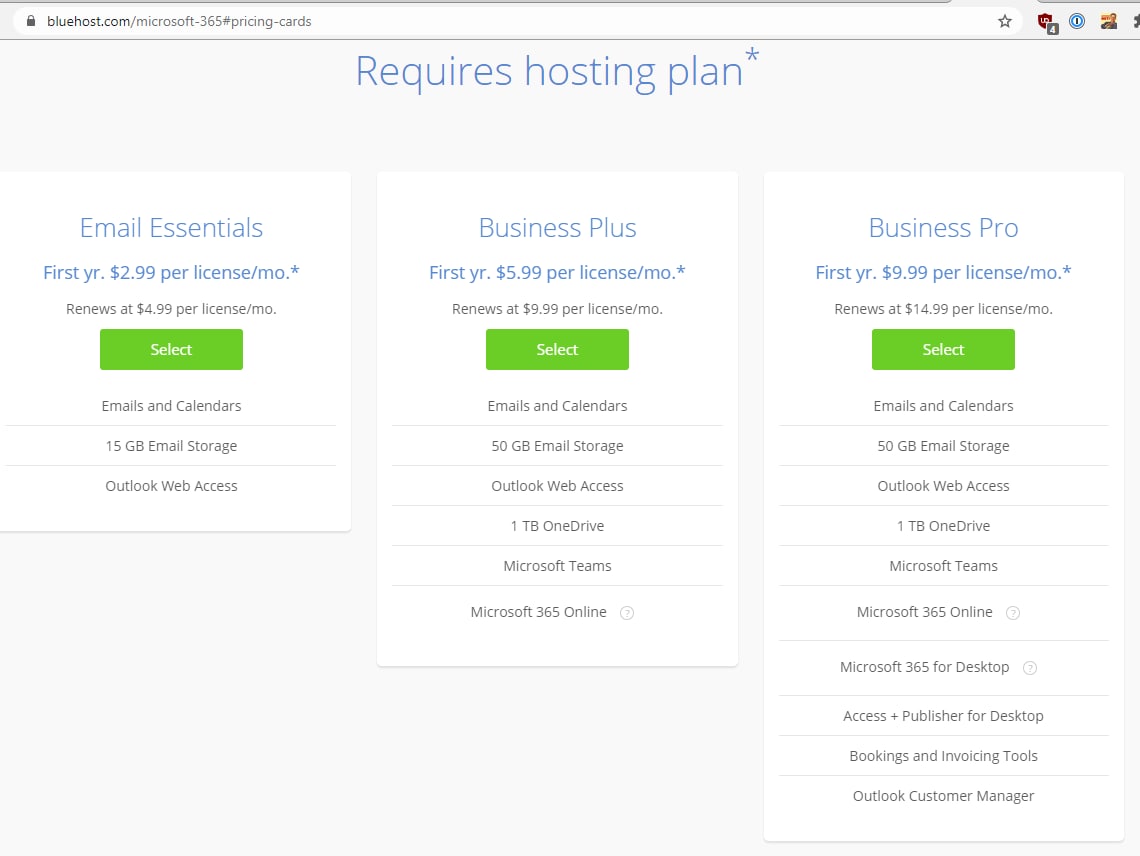Click the bluehost.com URL in address bar

pyautogui.click(x=179, y=21)
